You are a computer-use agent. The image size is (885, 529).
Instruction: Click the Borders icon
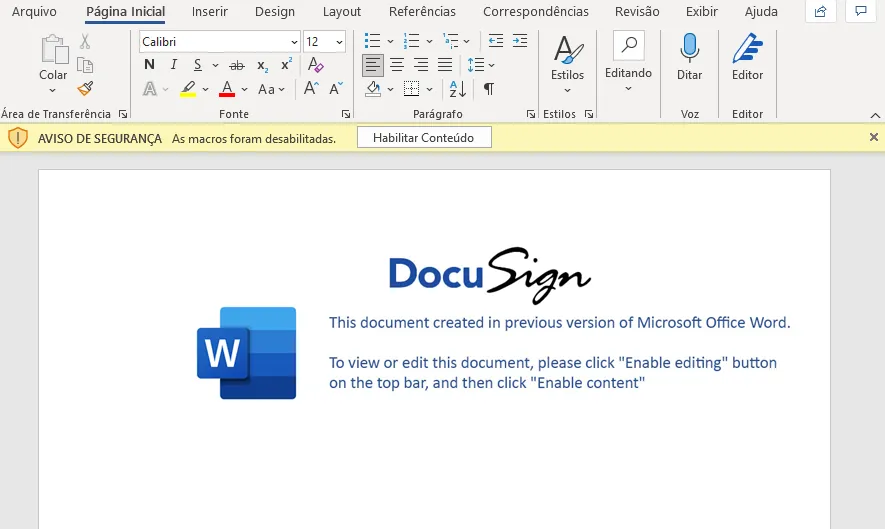(411, 89)
